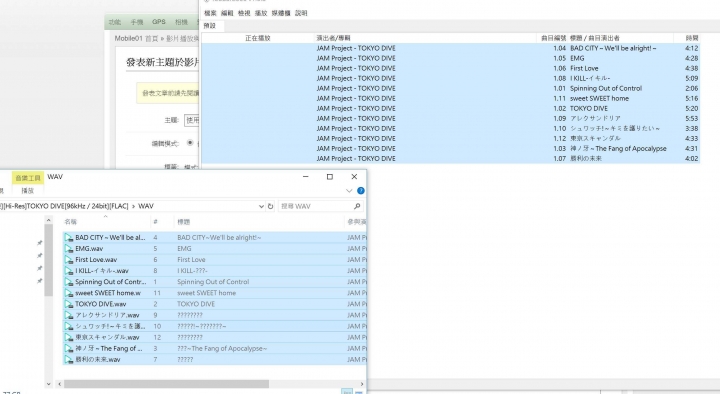The width and height of the screenshot is (720, 394).
Task: Select the 東京スキャンダル.wav file icon
Action: click(x=69, y=337)
